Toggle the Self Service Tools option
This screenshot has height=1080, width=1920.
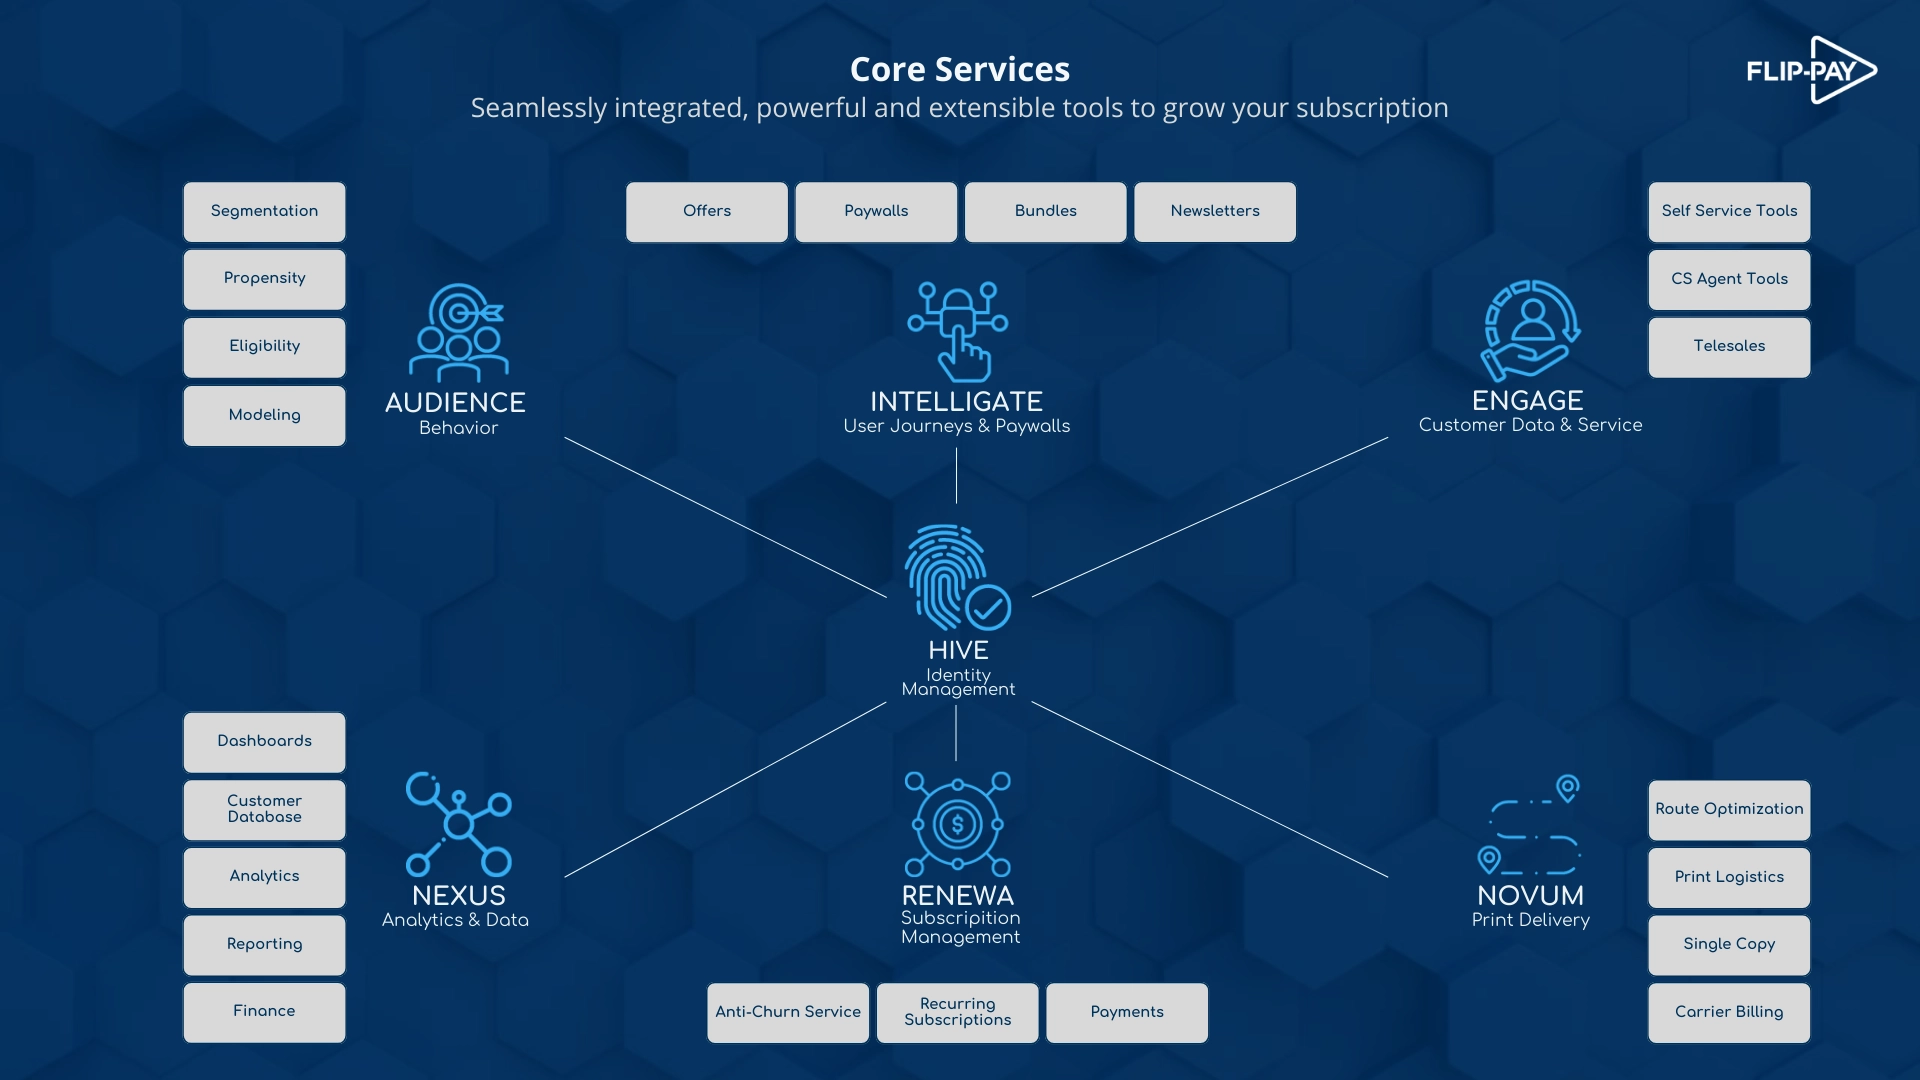click(x=1729, y=211)
